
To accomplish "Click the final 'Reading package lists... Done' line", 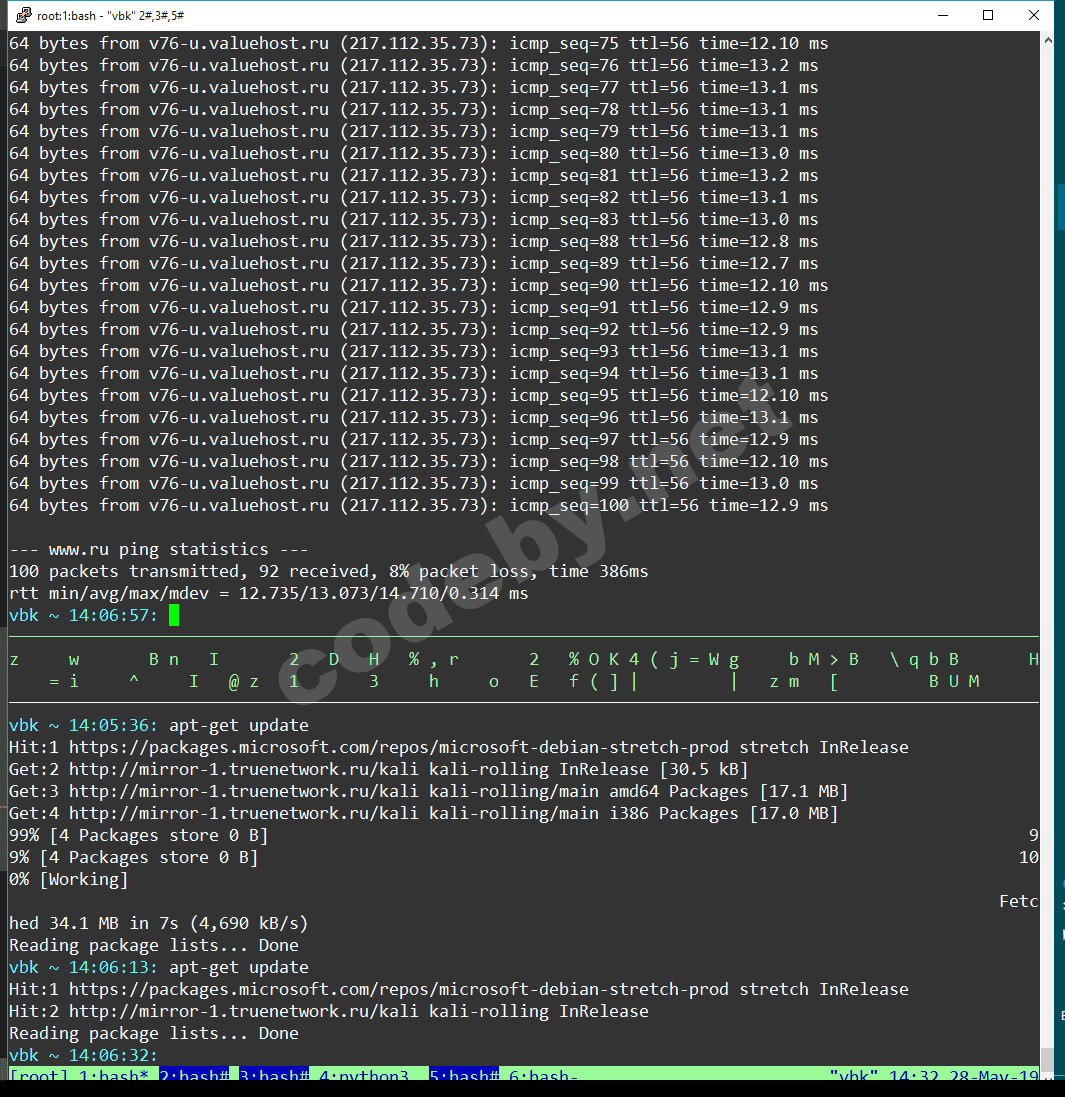I will point(154,1034).
